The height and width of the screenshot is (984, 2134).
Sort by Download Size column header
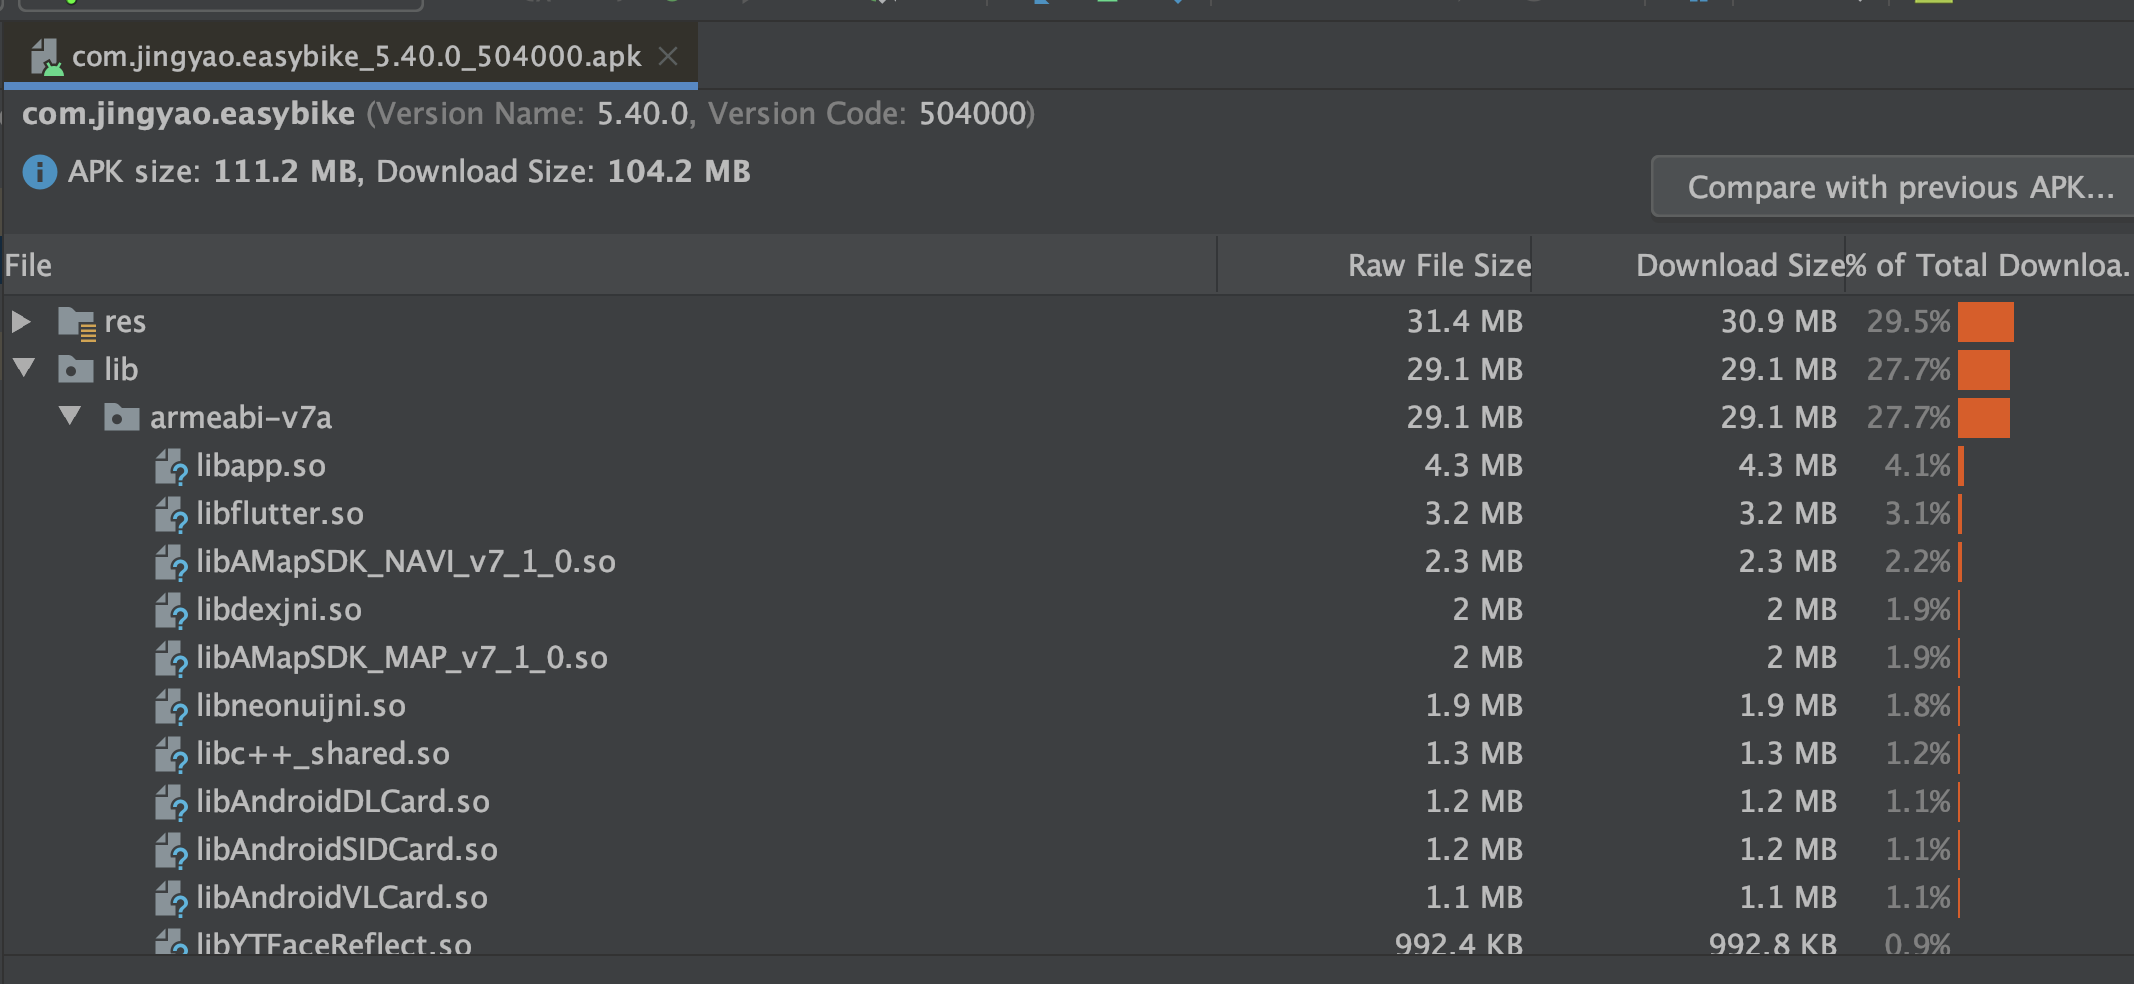[1738, 265]
